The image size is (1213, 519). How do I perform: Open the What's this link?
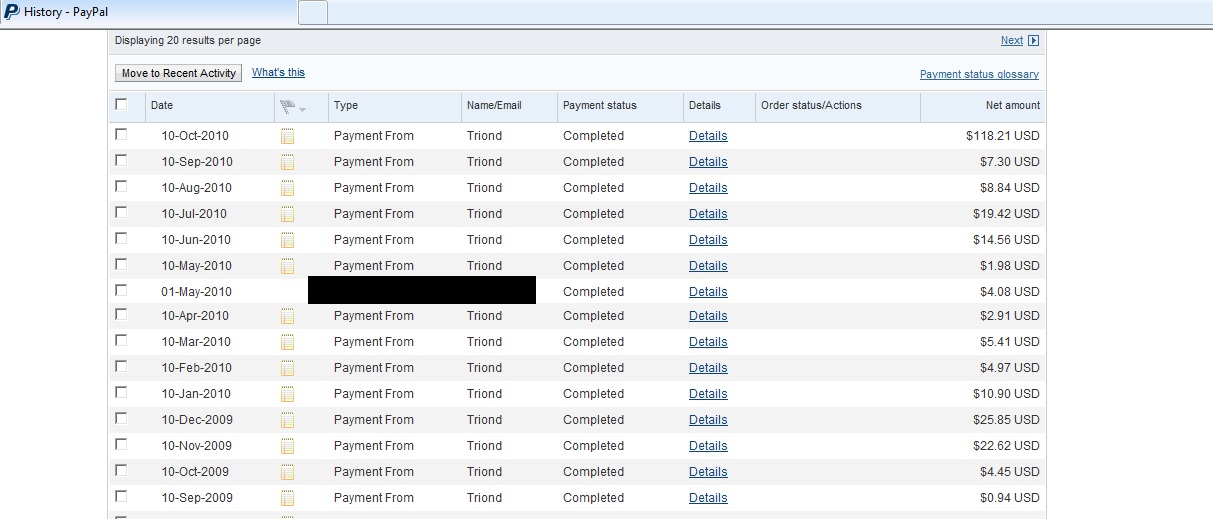pyautogui.click(x=278, y=72)
